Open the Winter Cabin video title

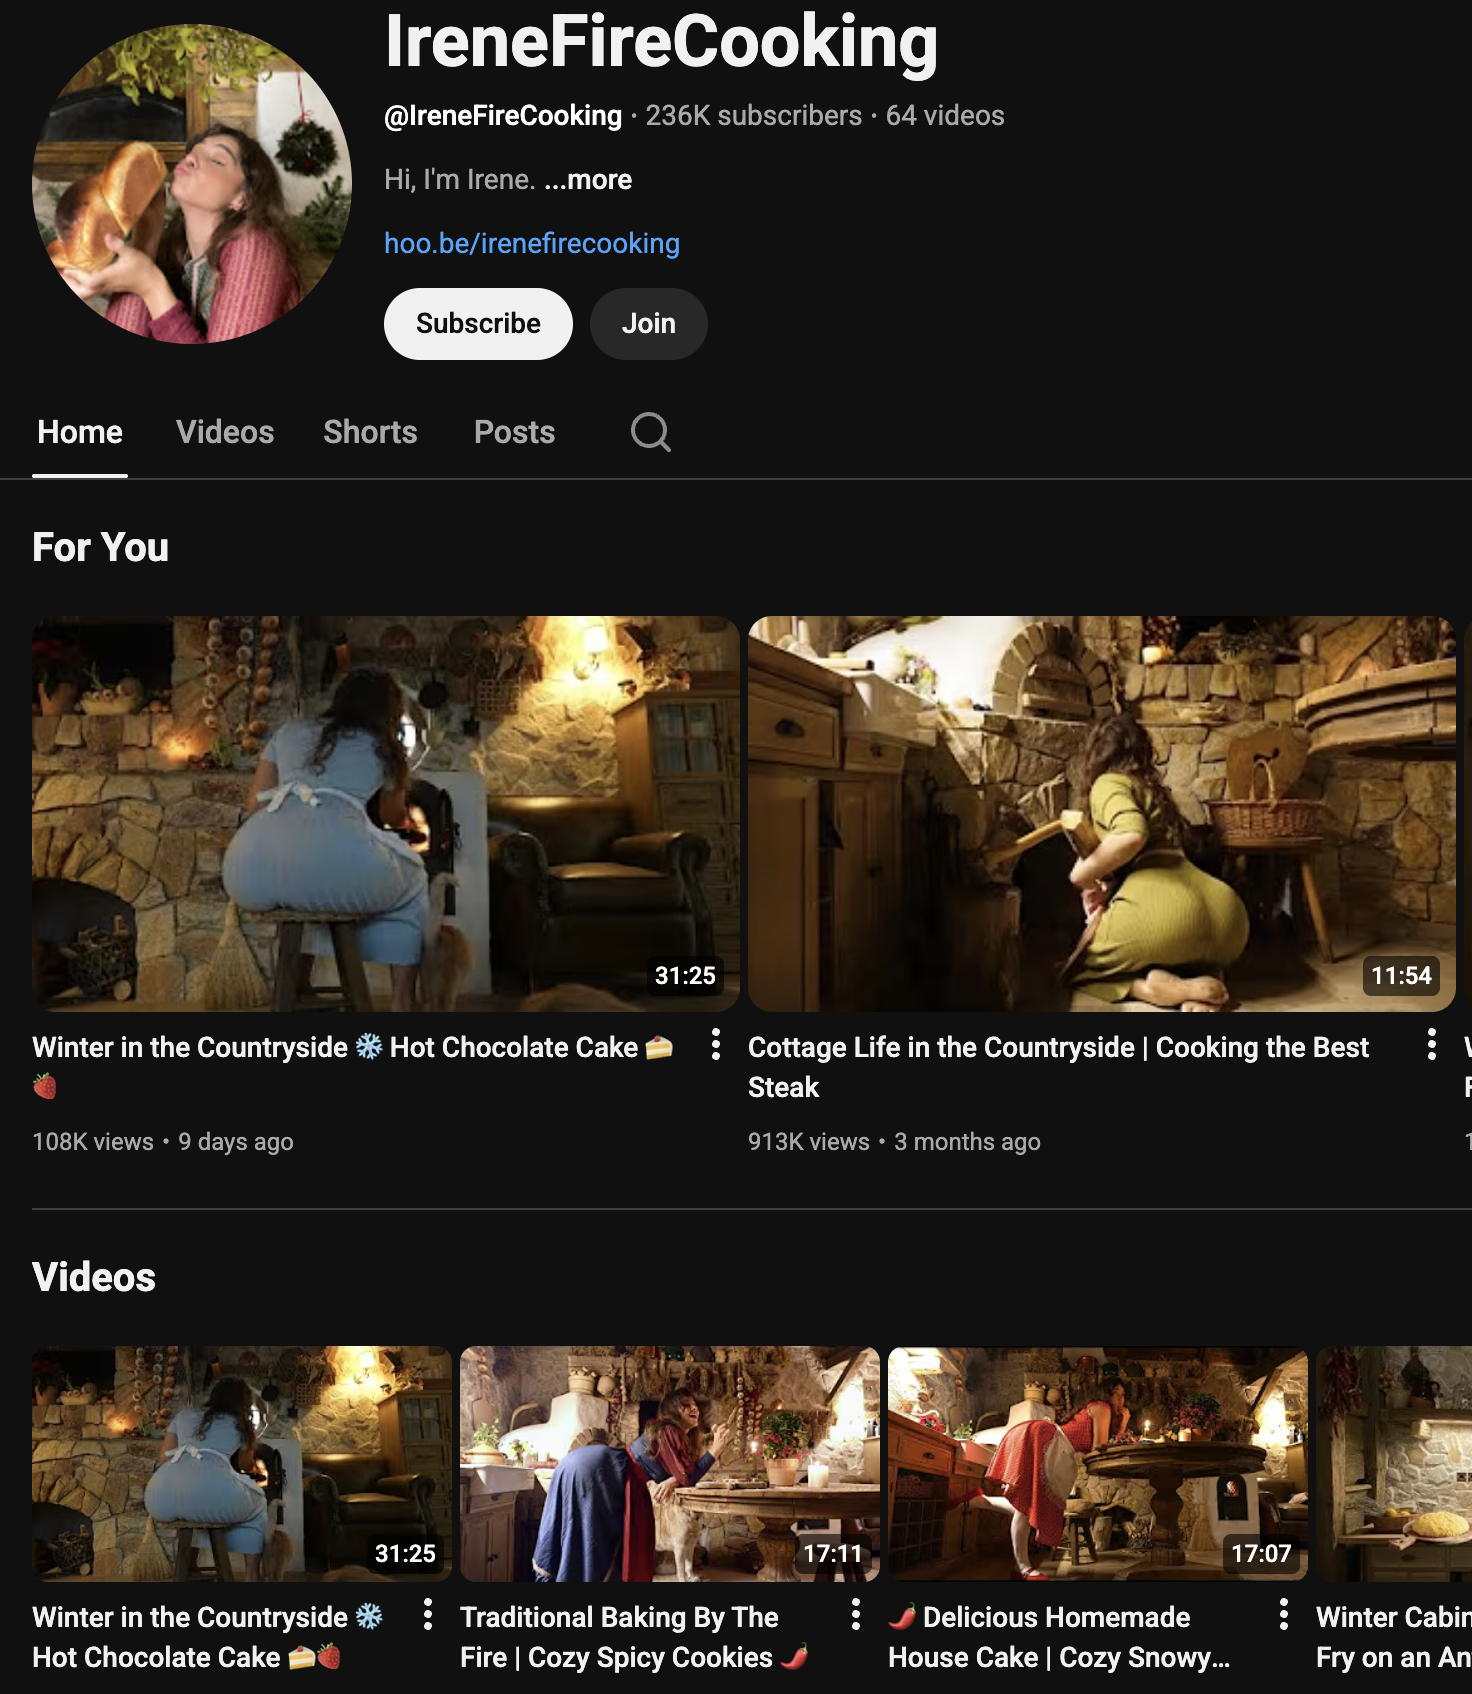(x=1394, y=1637)
